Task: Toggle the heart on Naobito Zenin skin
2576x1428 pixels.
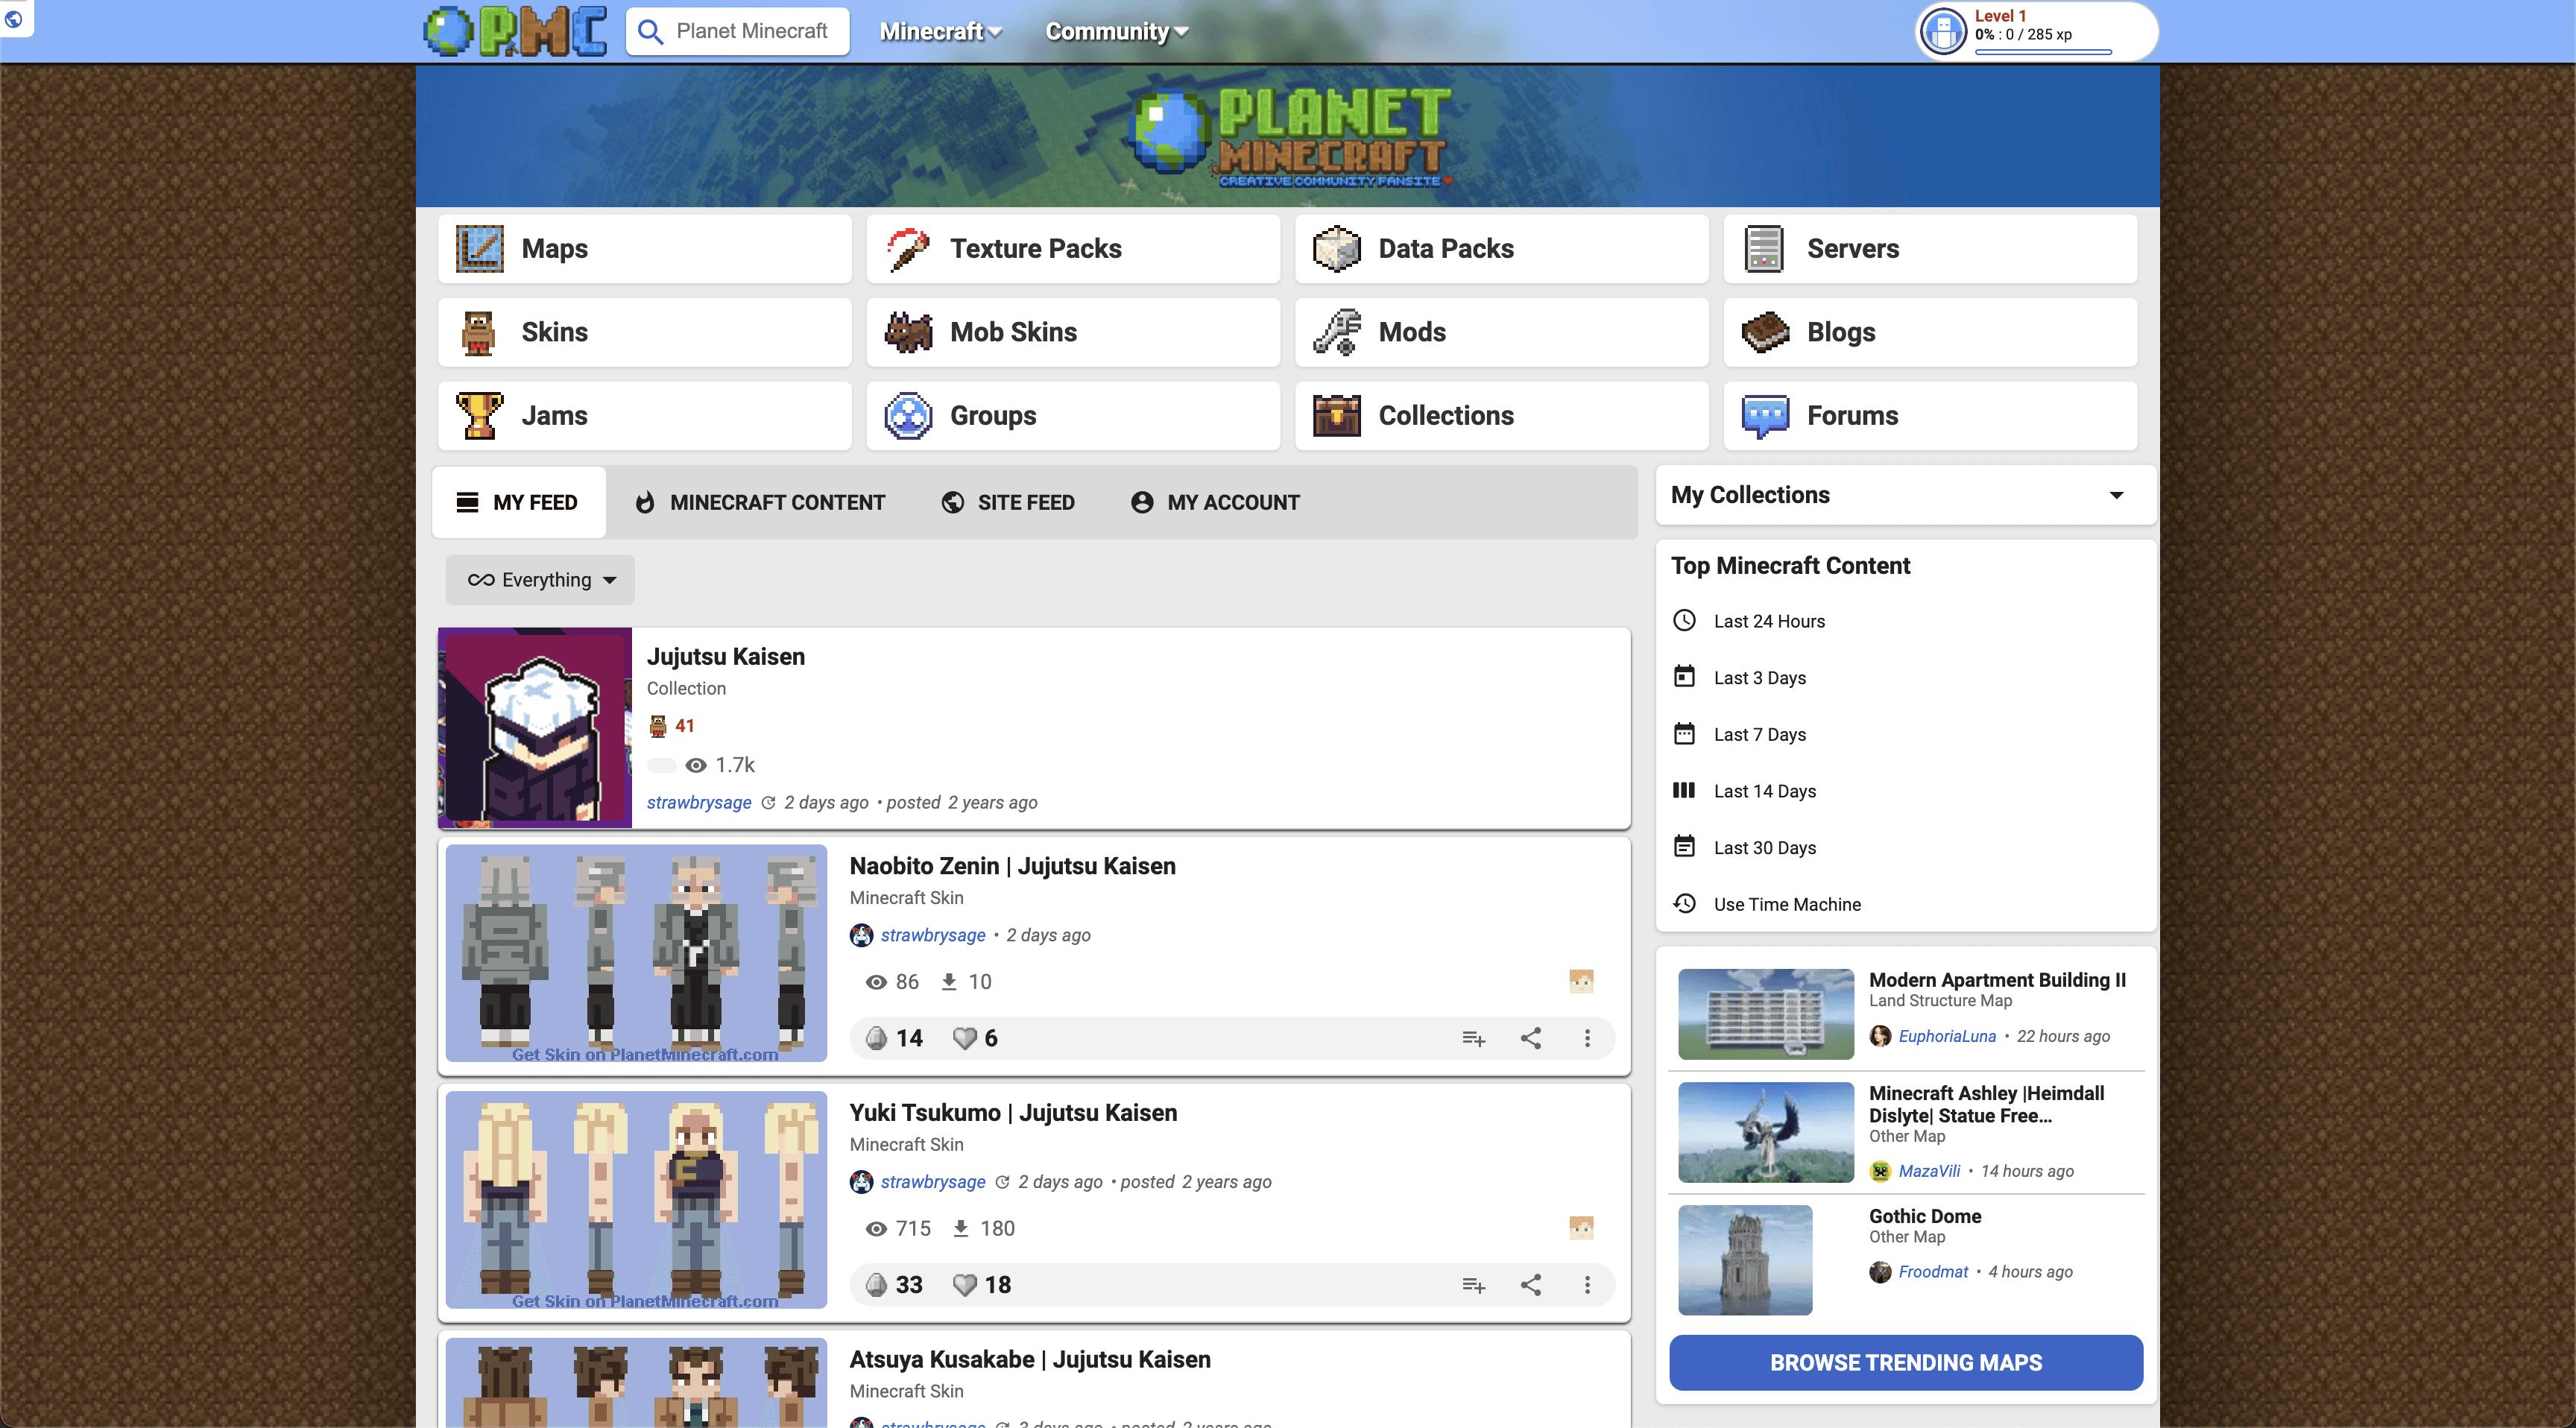Action: coord(965,1038)
